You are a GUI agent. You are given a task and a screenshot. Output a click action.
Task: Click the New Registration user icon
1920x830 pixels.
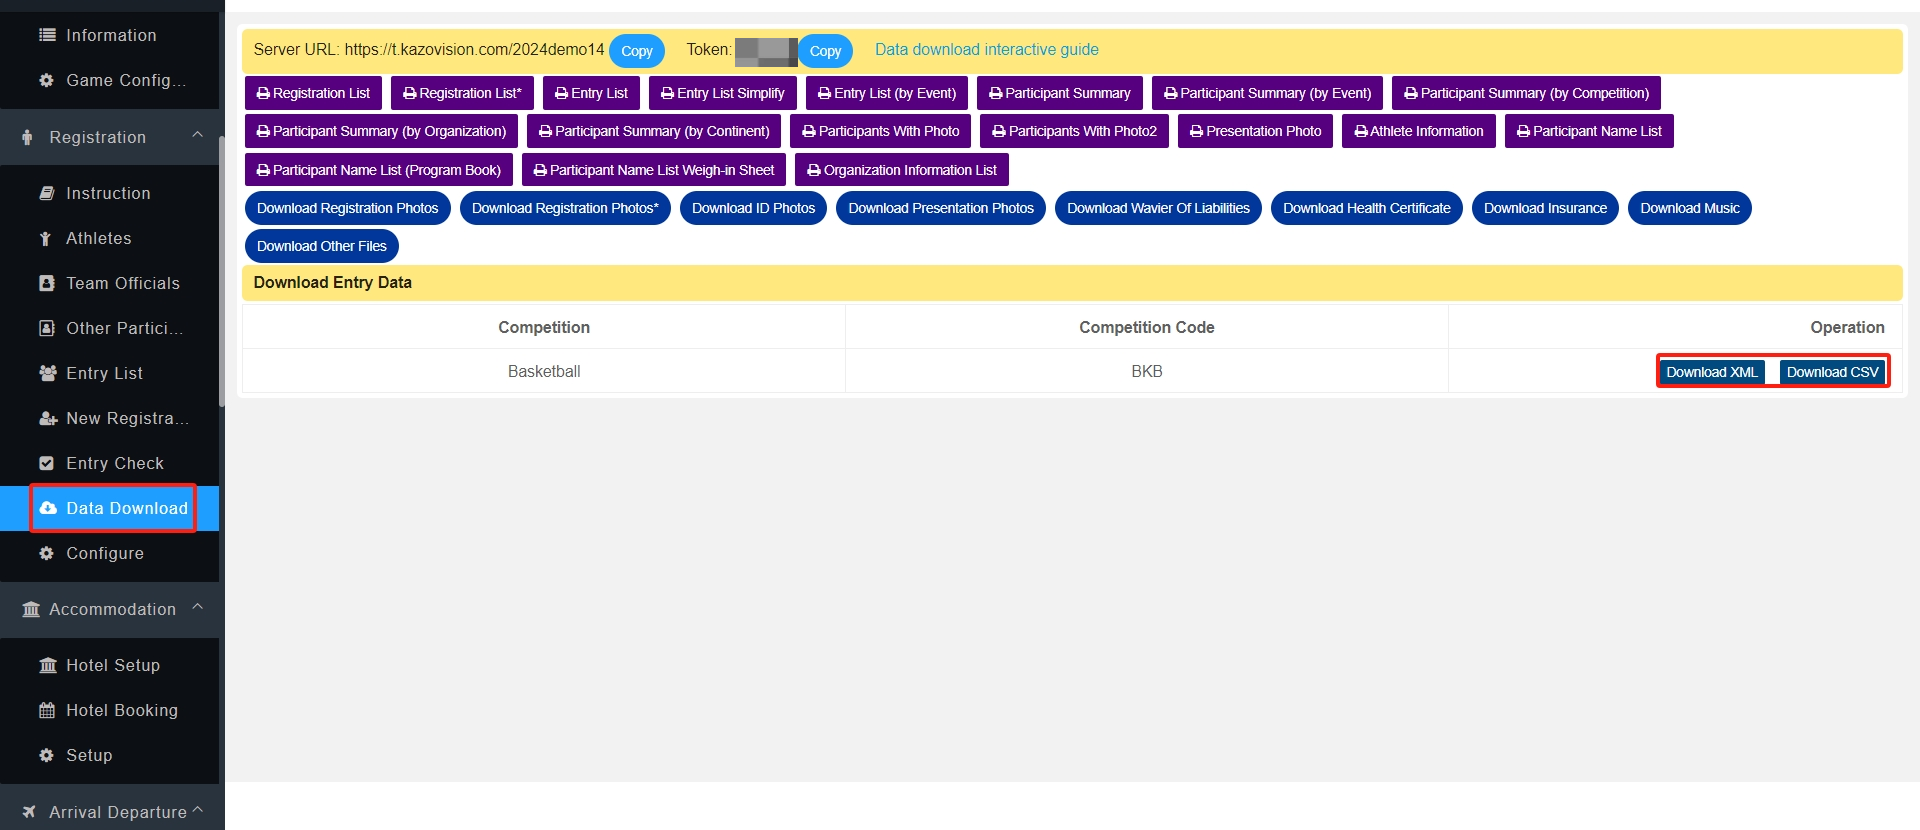point(47,418)
